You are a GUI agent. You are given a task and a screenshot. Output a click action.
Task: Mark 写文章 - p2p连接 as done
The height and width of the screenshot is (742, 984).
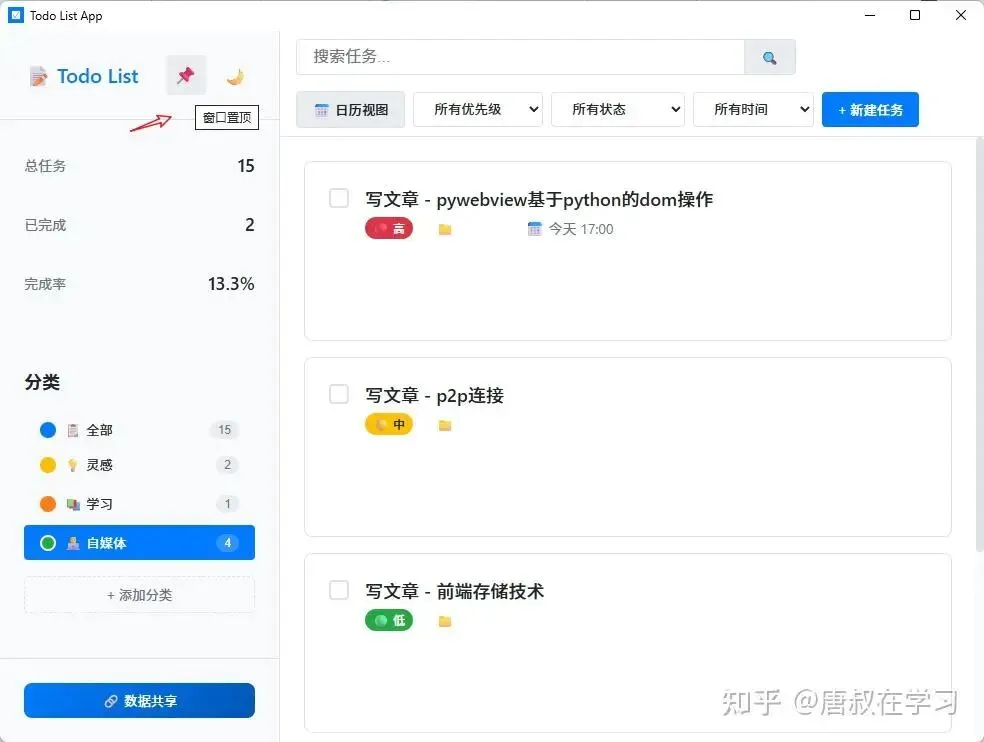tap(339, 394)
